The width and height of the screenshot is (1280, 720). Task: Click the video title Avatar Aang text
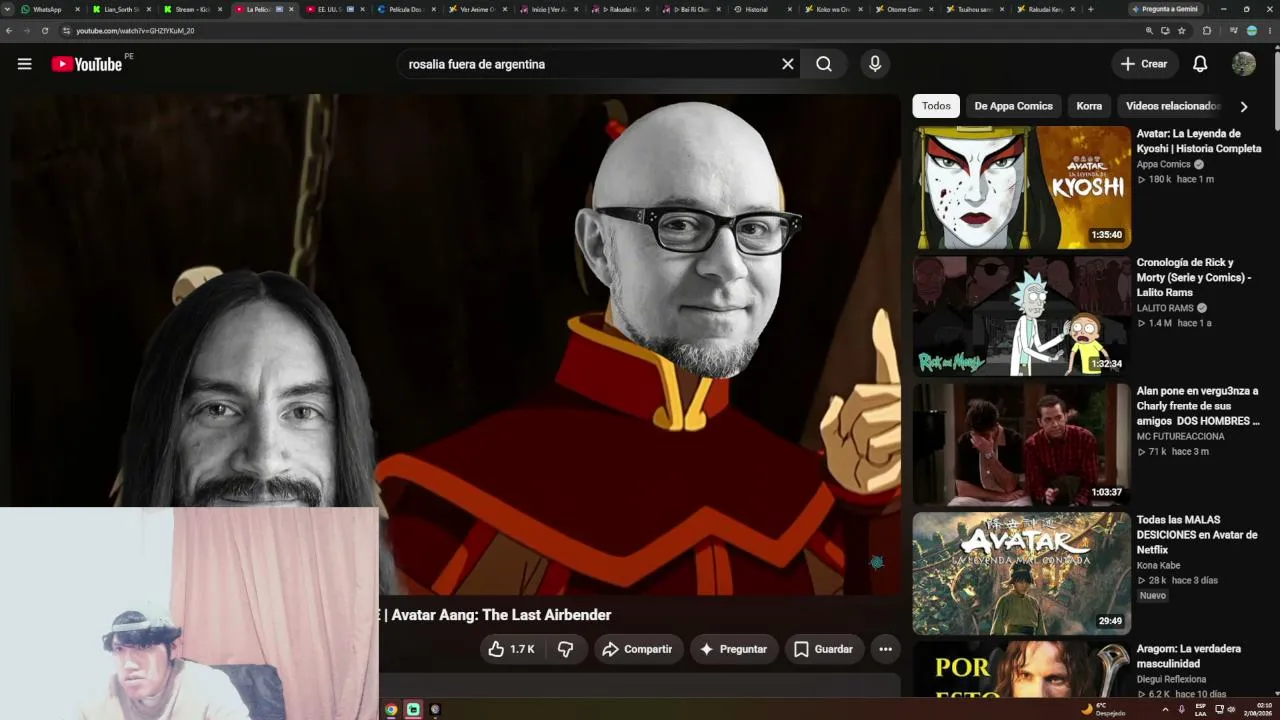(x=501, y=615)
